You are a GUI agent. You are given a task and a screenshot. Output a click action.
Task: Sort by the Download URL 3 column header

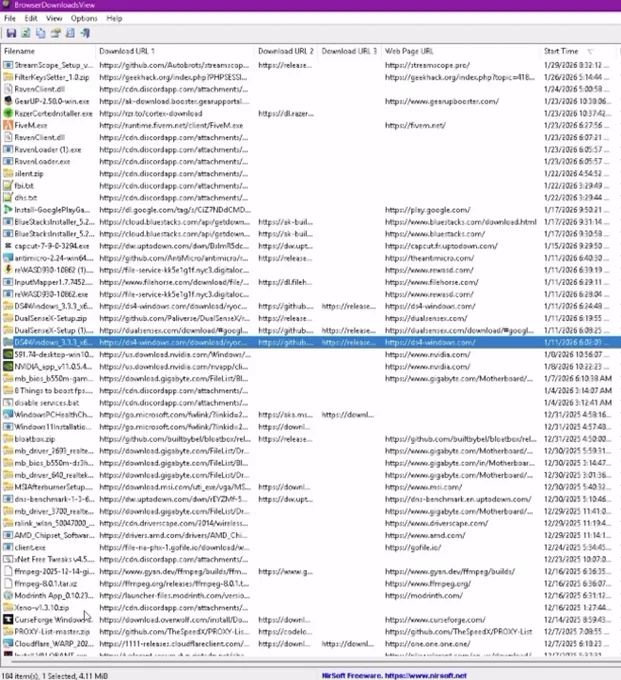349,51
